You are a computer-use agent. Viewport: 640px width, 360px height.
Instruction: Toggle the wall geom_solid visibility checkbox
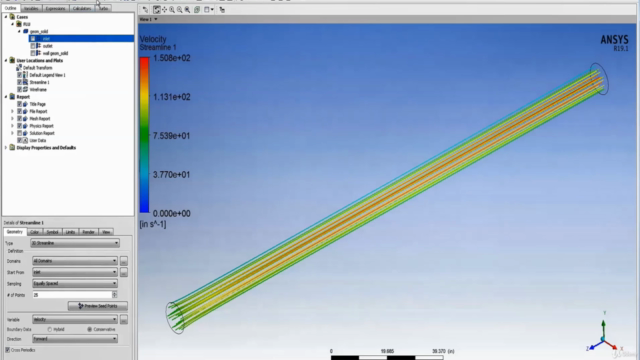(33, 53)
